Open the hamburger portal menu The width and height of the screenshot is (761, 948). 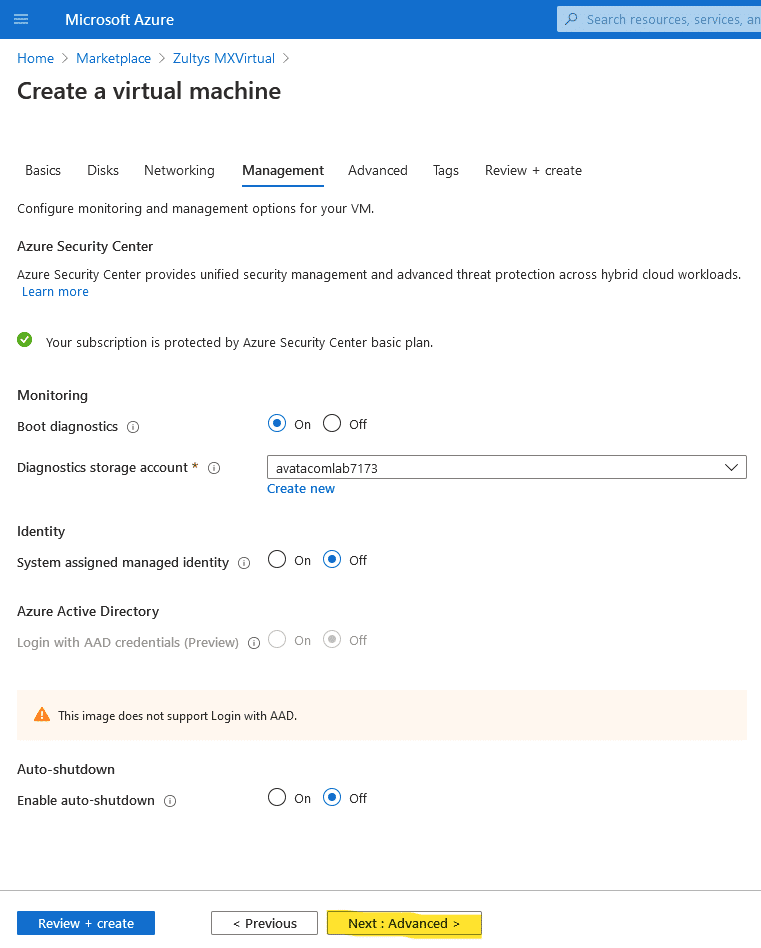pyautogui.click(x=21, y=19)
